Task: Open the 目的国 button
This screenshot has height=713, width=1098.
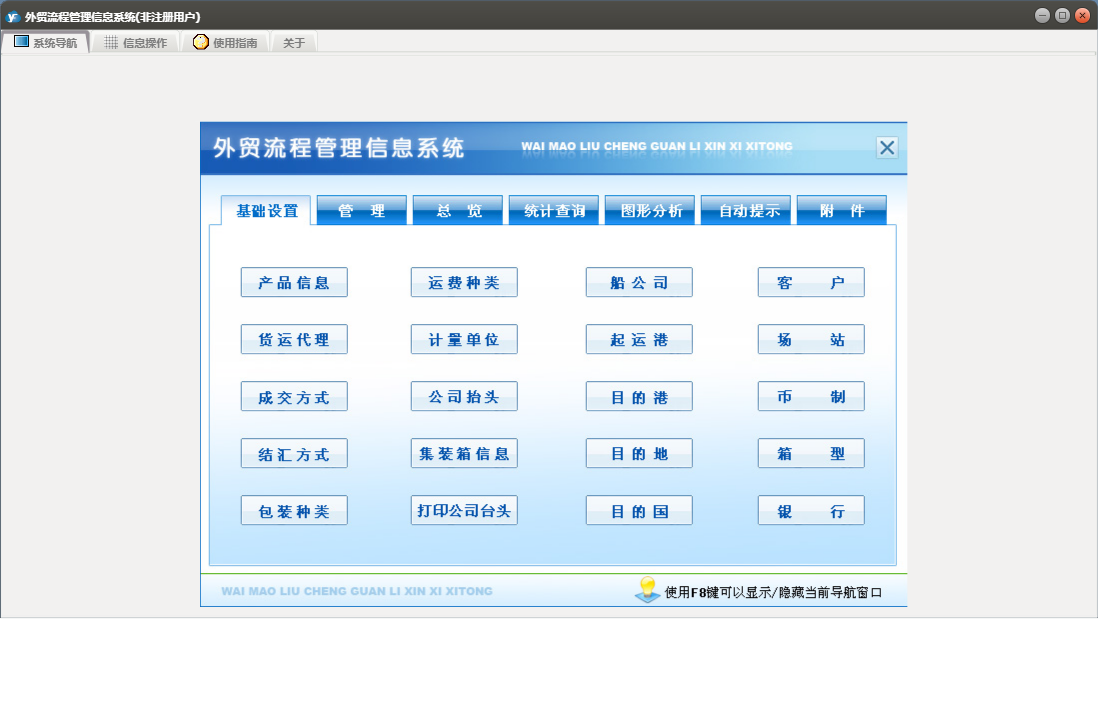Action: 639,511
